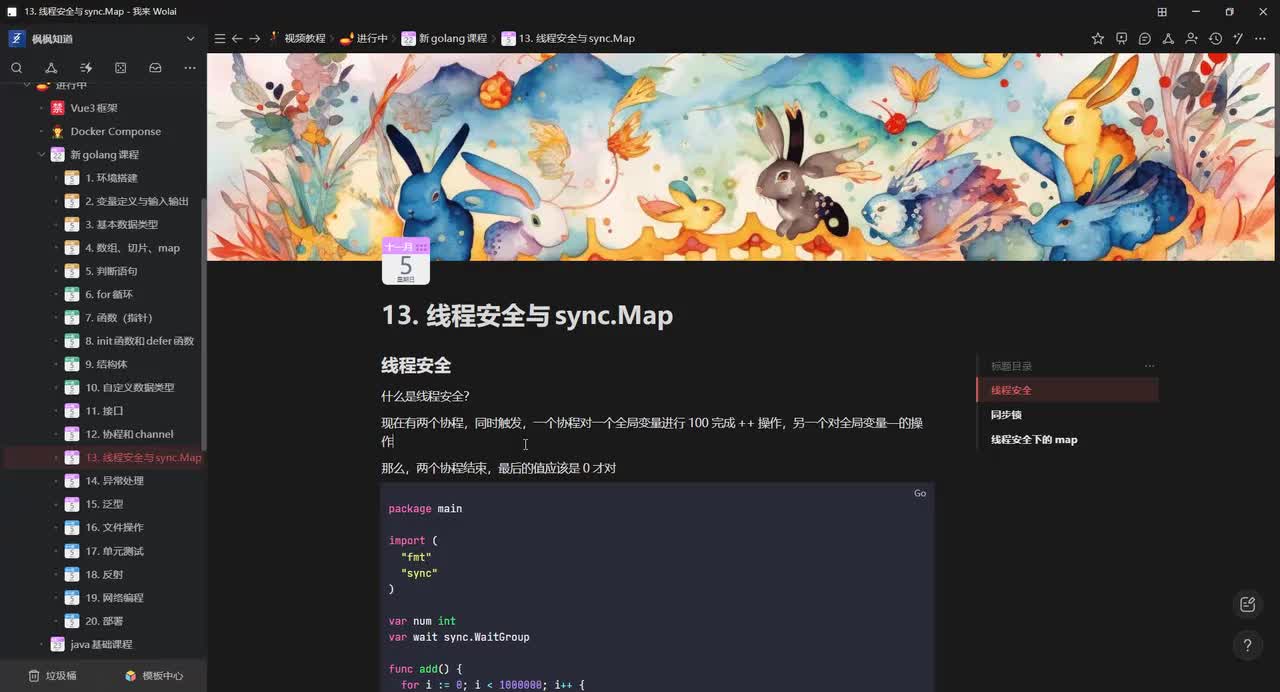Open page 14. 异常处理

point(115,481)
